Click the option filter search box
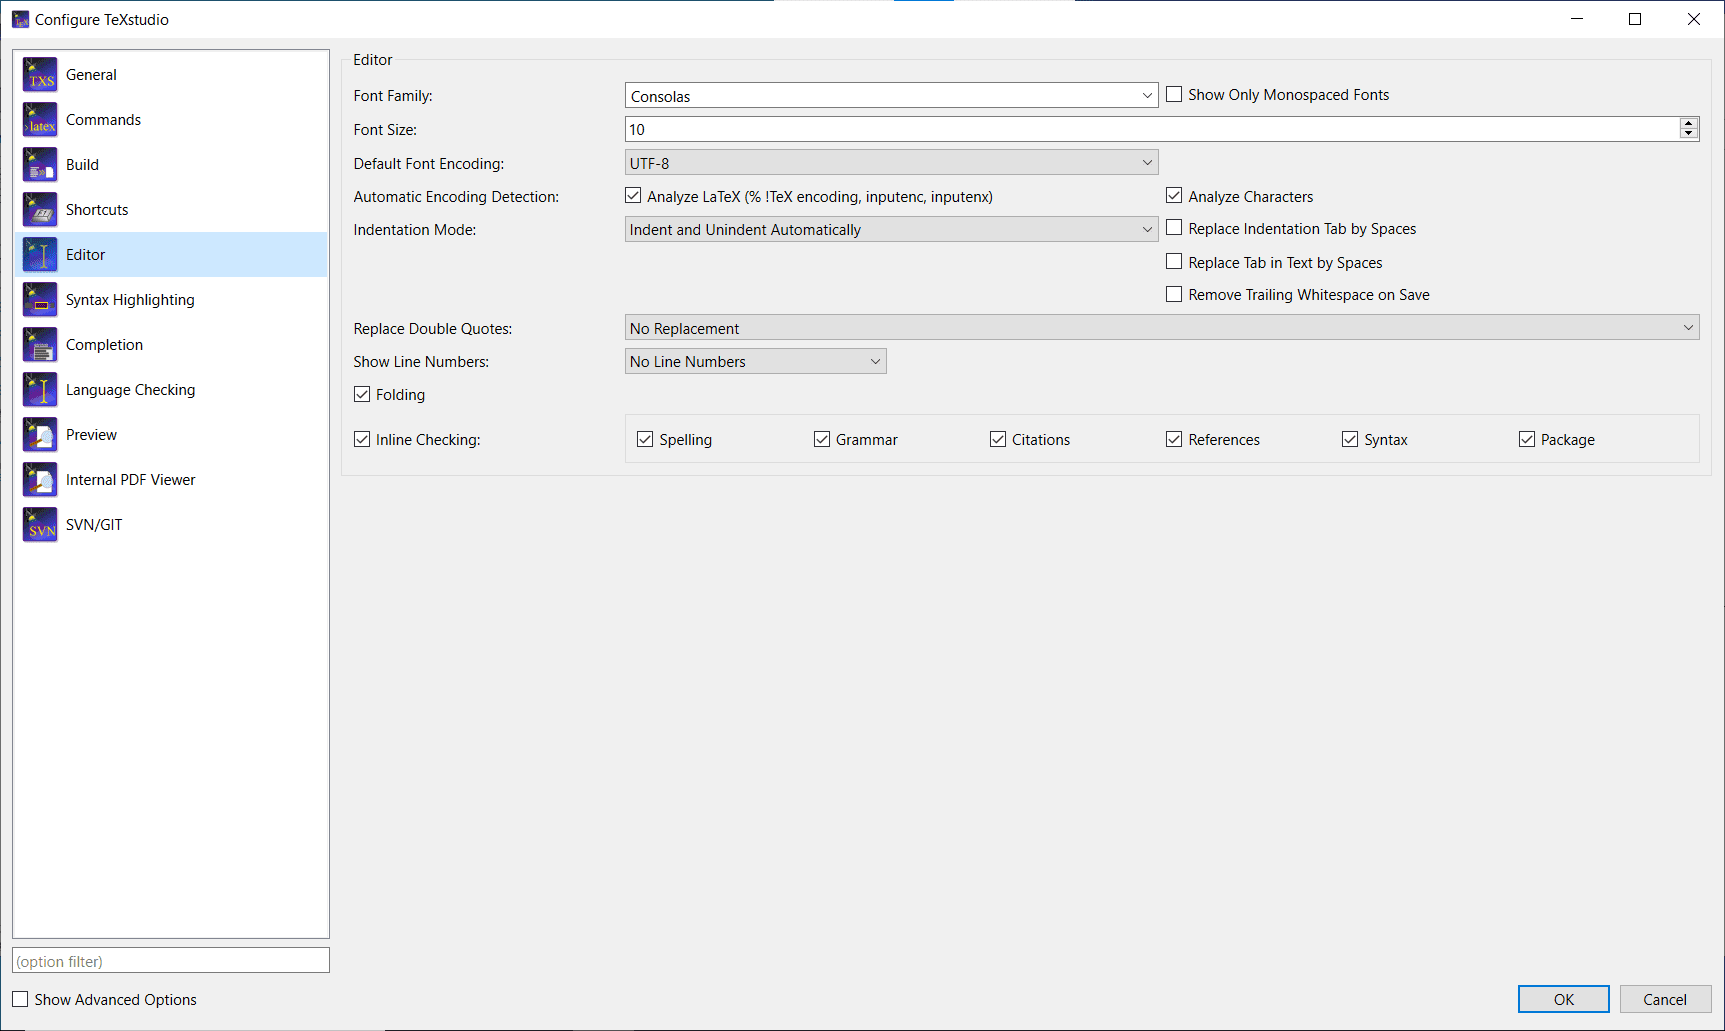Viewport: 1725px width, 1031px height. 171,961
